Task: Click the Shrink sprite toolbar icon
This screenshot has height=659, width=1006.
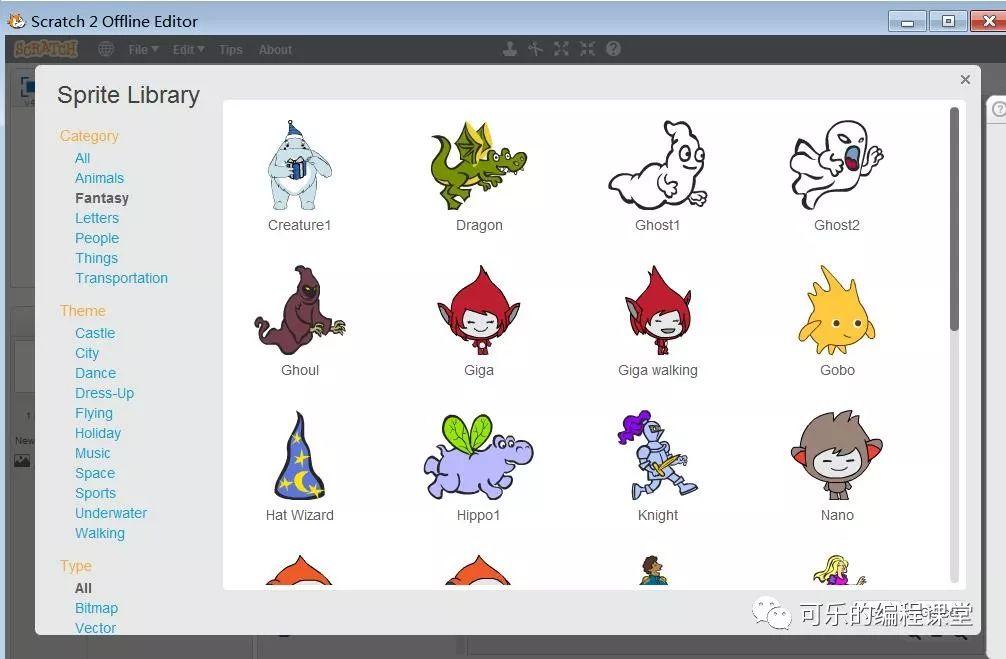Action: [x=587, y=49]
